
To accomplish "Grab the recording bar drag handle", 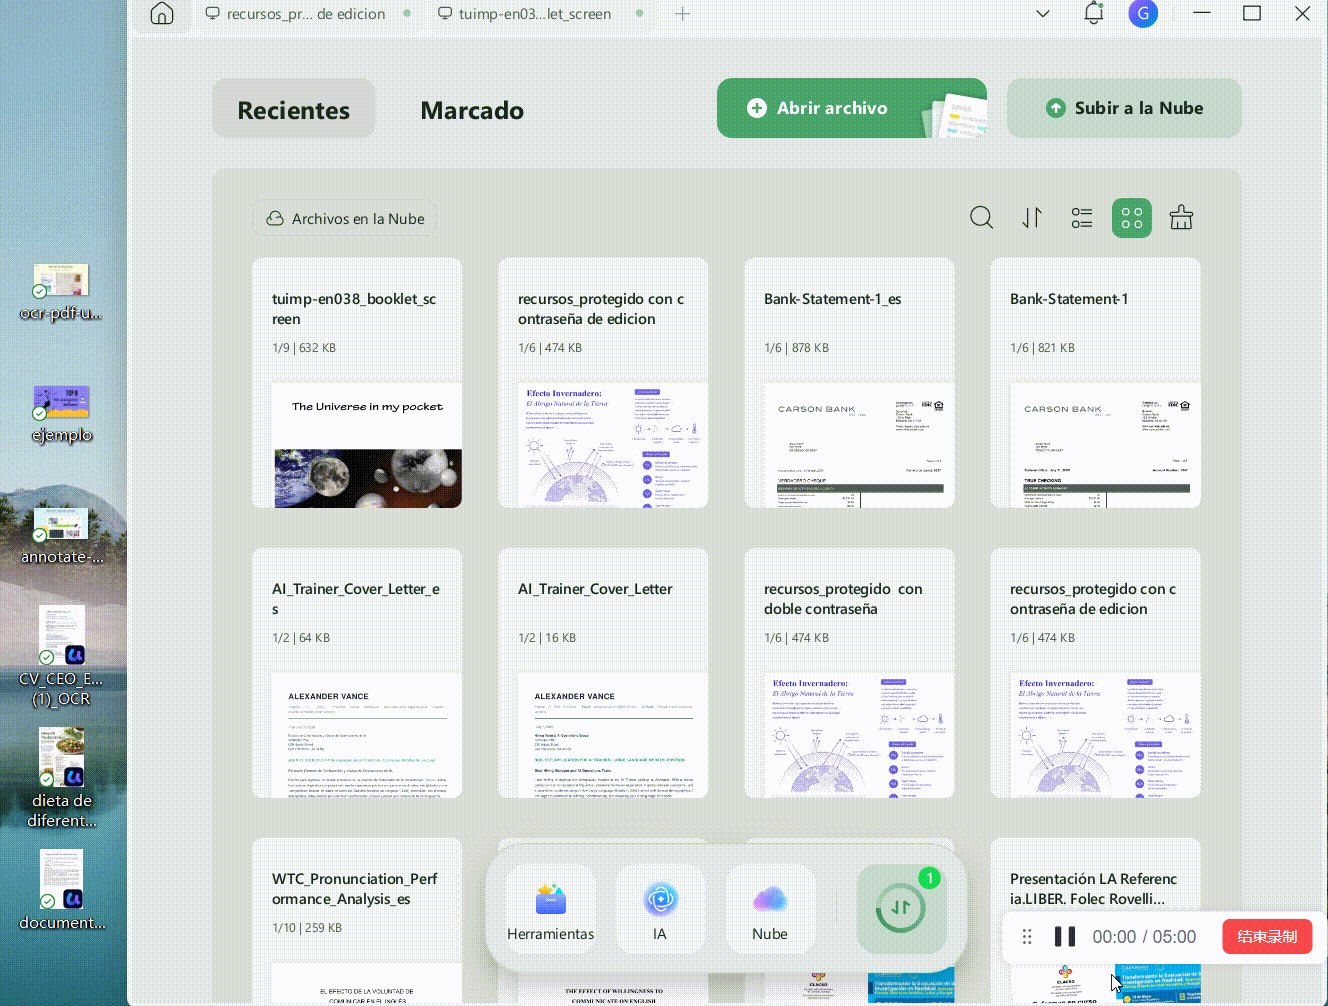I will click(1027, 937).
